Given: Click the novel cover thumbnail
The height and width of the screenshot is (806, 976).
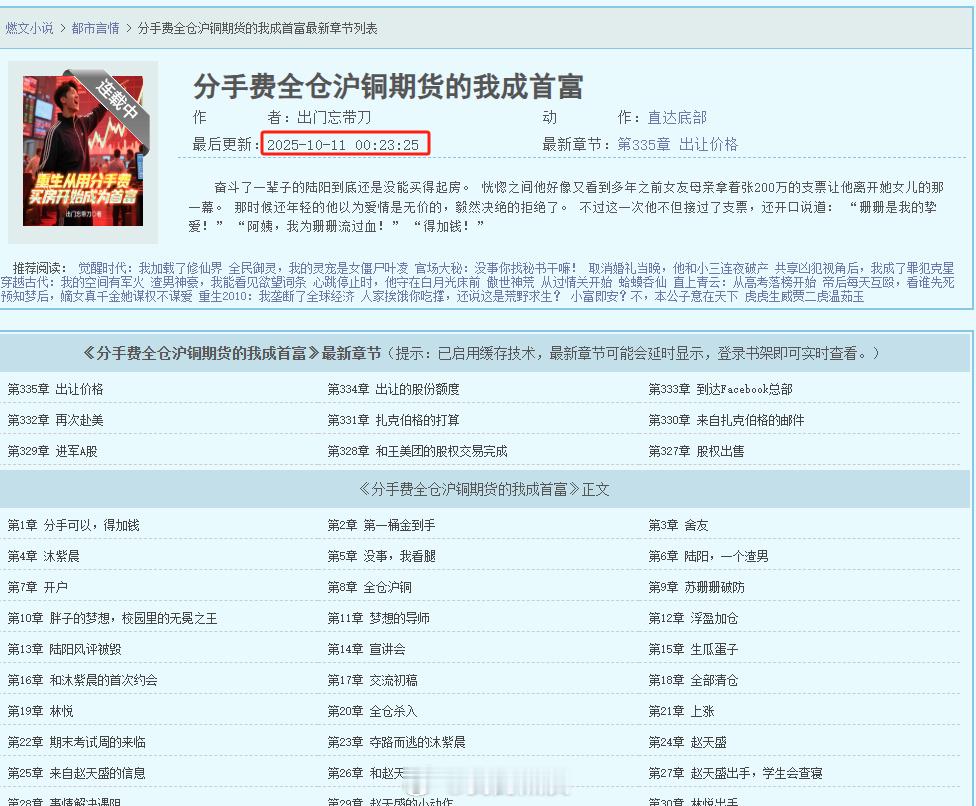Looking at the screenshot, I should tap(84, 152).
